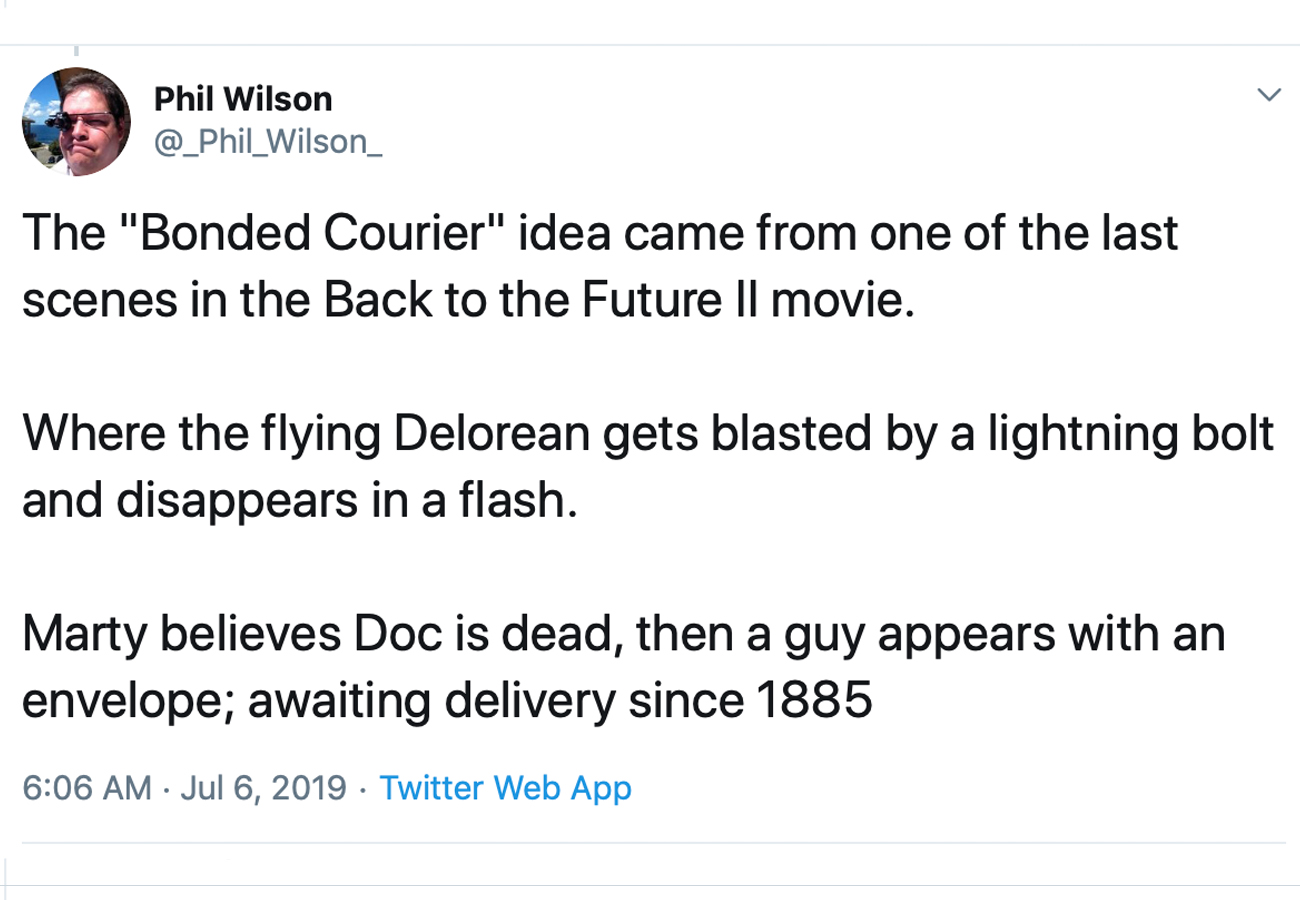This screenshot has height=900, width=1300.
Task: Open the Twitter Web App source link
Action: click(x=506, y=788)
